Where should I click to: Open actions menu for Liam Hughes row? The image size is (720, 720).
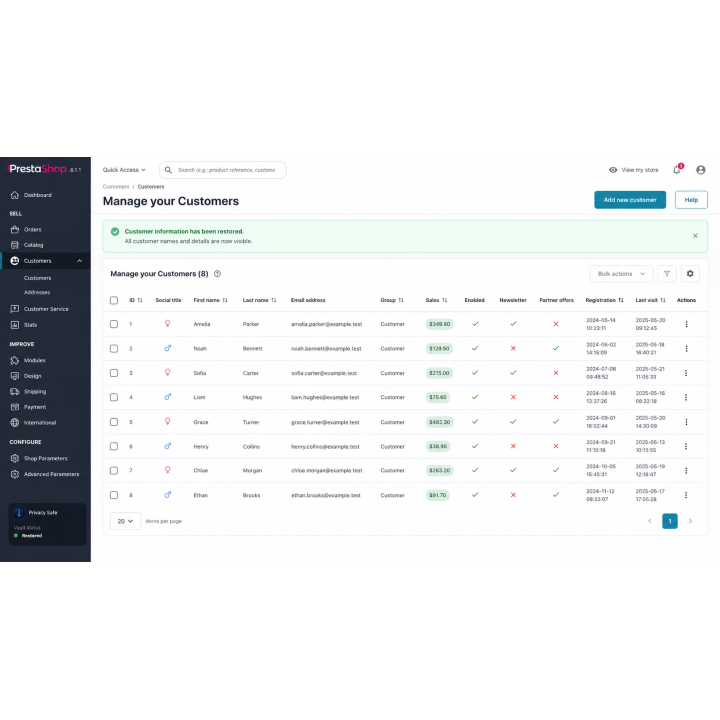tap(686, 397)
